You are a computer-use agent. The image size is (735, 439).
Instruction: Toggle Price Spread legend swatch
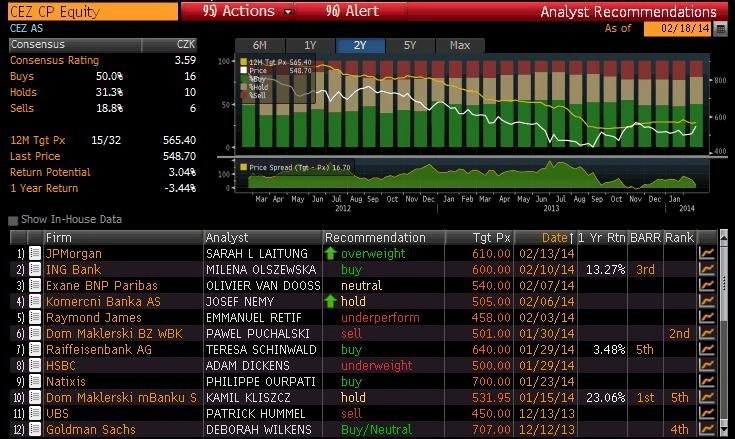click(x=243, y=167)
